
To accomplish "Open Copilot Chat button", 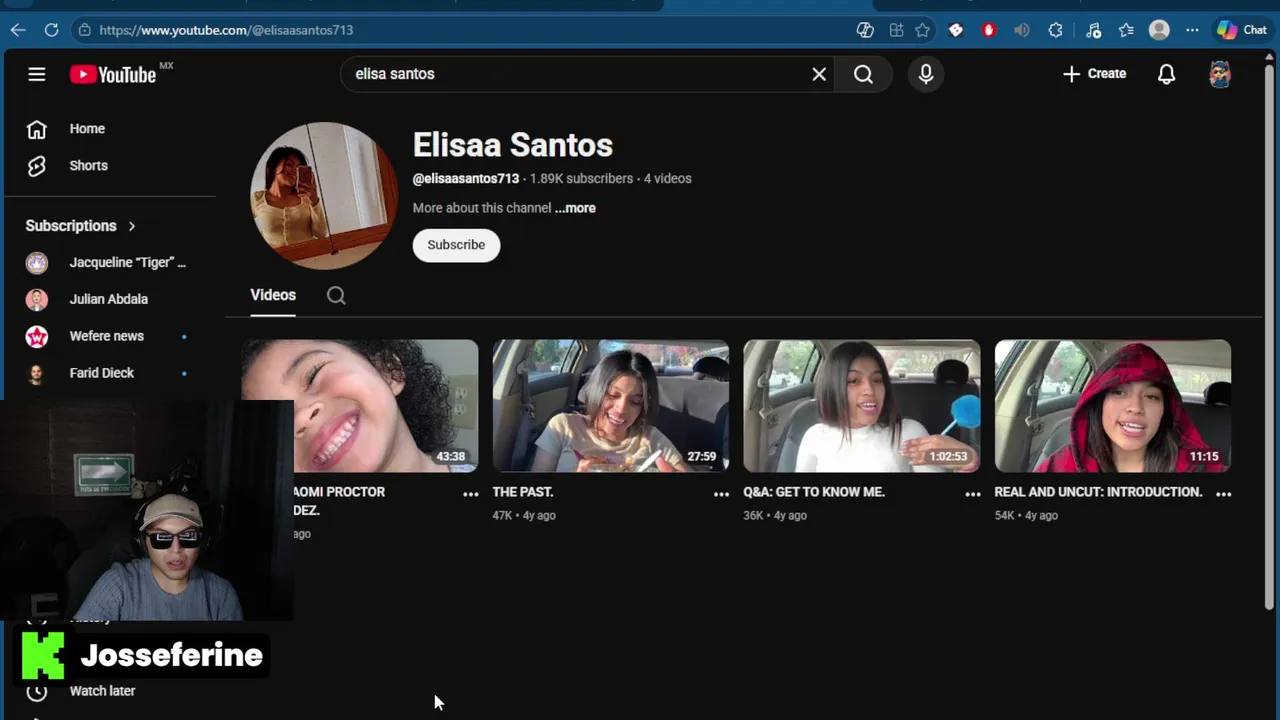I will tap(1242, 30).
